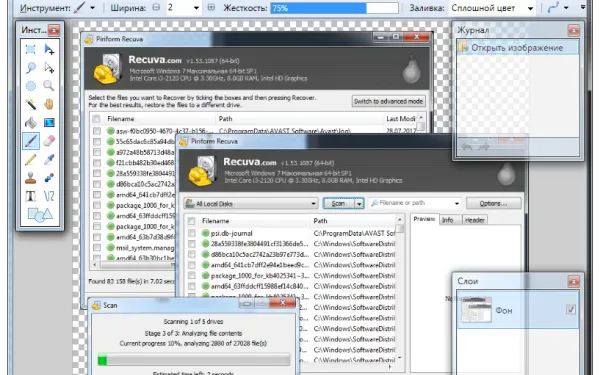Select the Recolor tool
The image size is (600, 375).
pos(49,178)
